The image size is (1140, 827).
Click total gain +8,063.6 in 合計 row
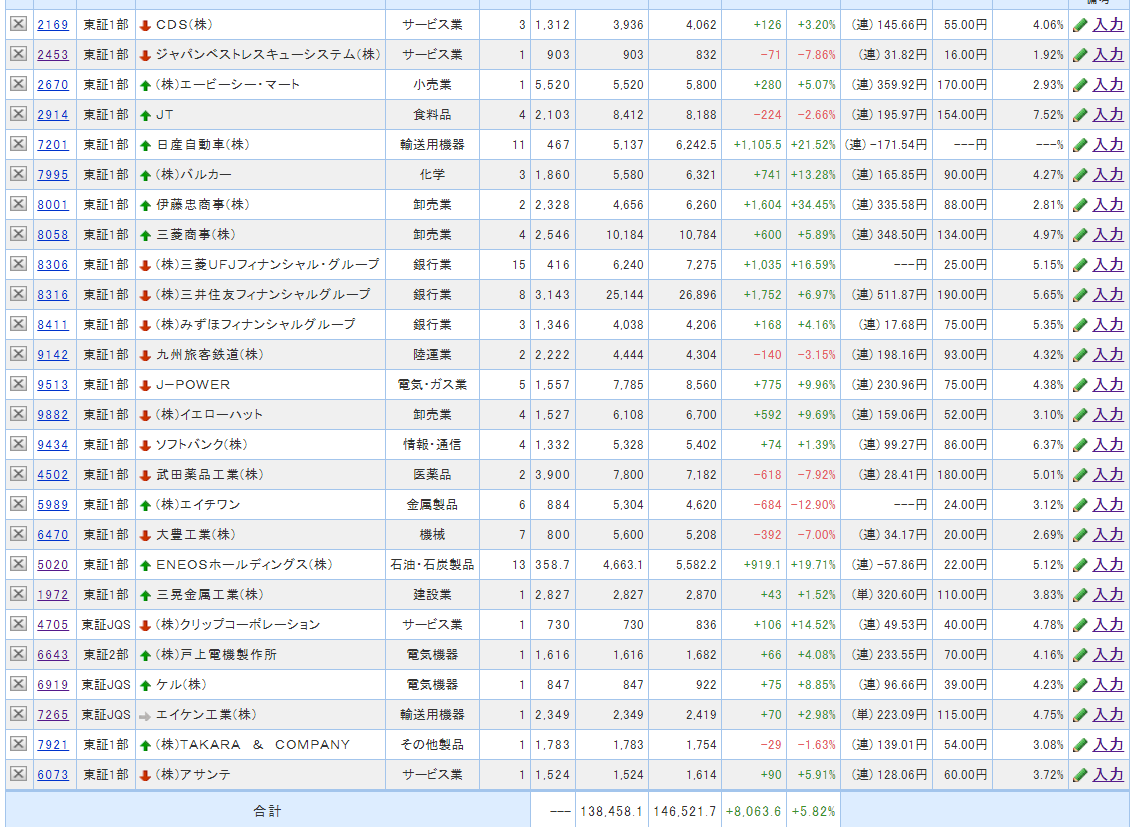753,811
